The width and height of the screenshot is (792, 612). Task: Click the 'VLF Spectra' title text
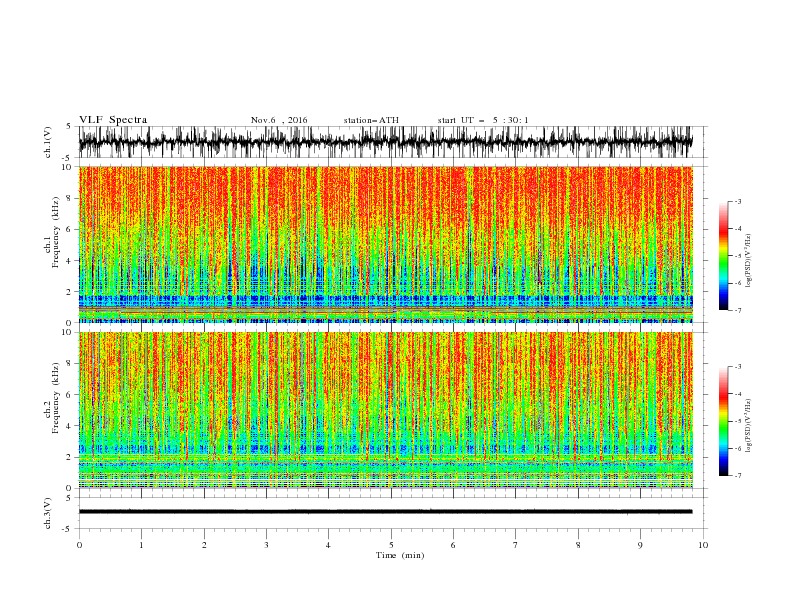click(113, 120)
